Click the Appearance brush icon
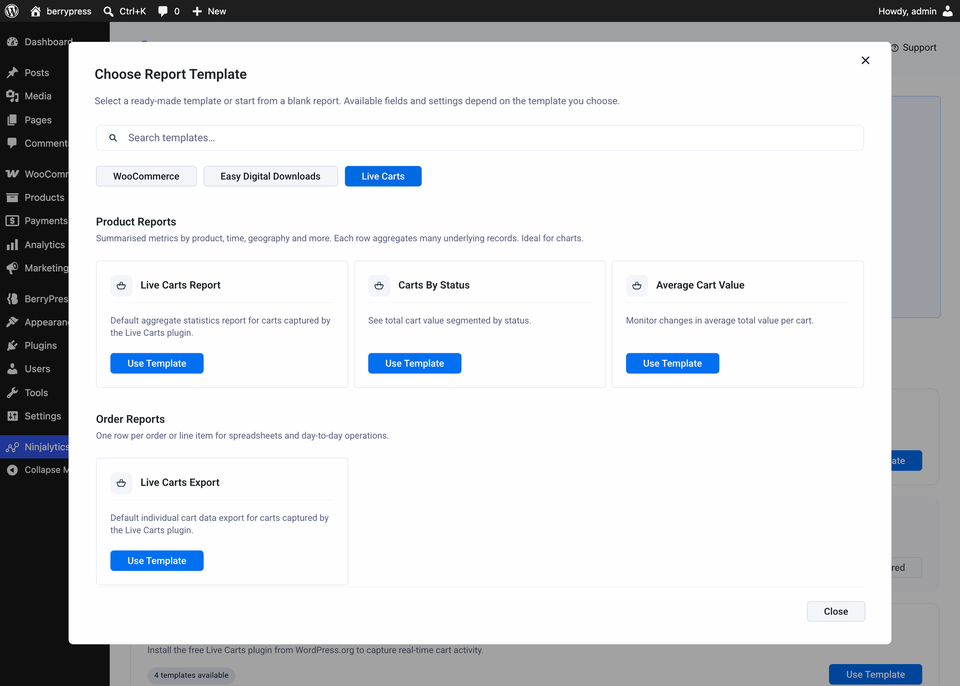This screenshot has height=686, width=960. (x=12, y=322)
